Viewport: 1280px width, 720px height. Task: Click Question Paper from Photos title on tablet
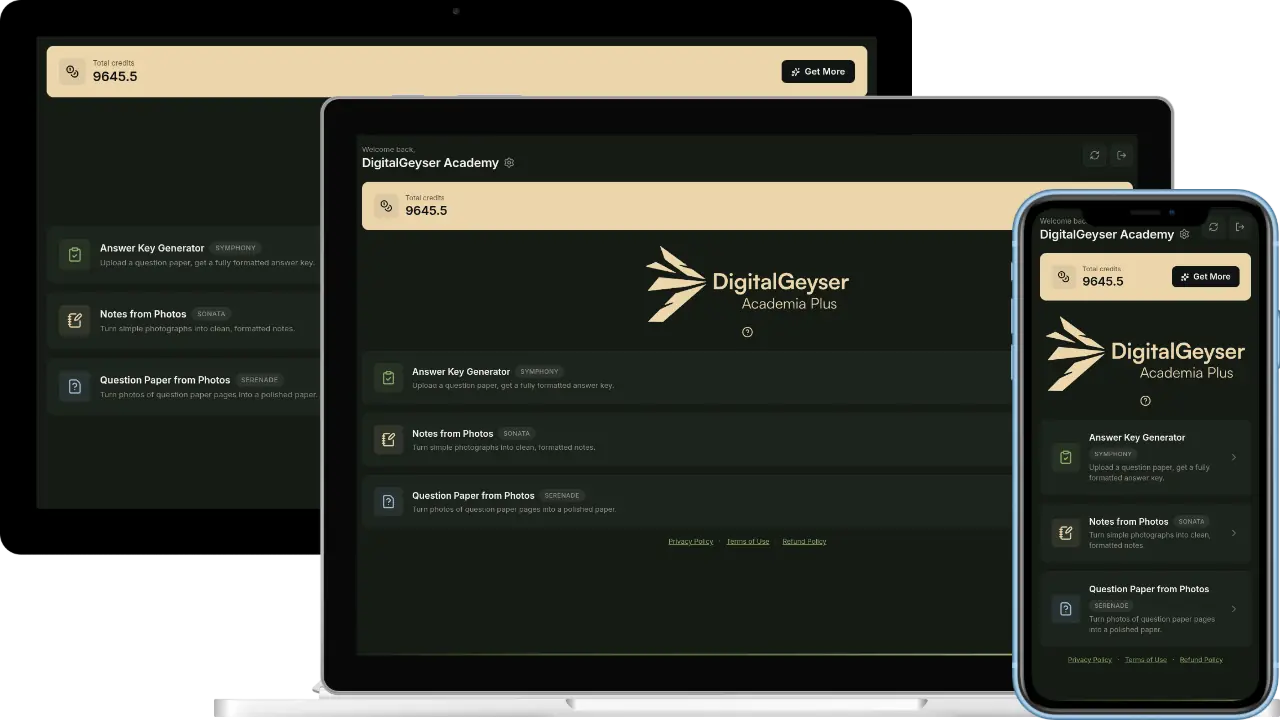165,380
